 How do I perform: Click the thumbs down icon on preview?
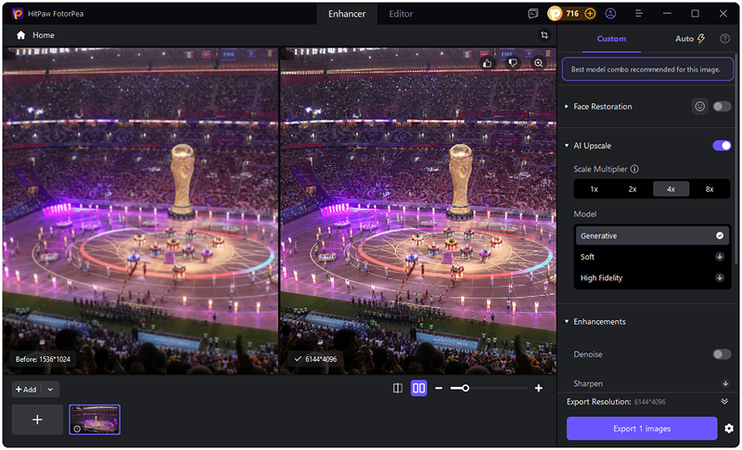[513, 63]
